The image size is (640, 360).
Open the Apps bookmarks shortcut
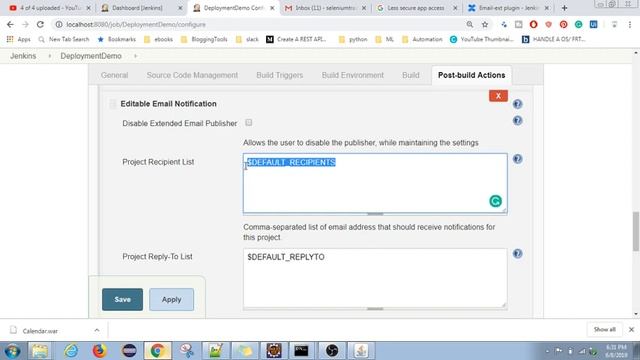19,39
